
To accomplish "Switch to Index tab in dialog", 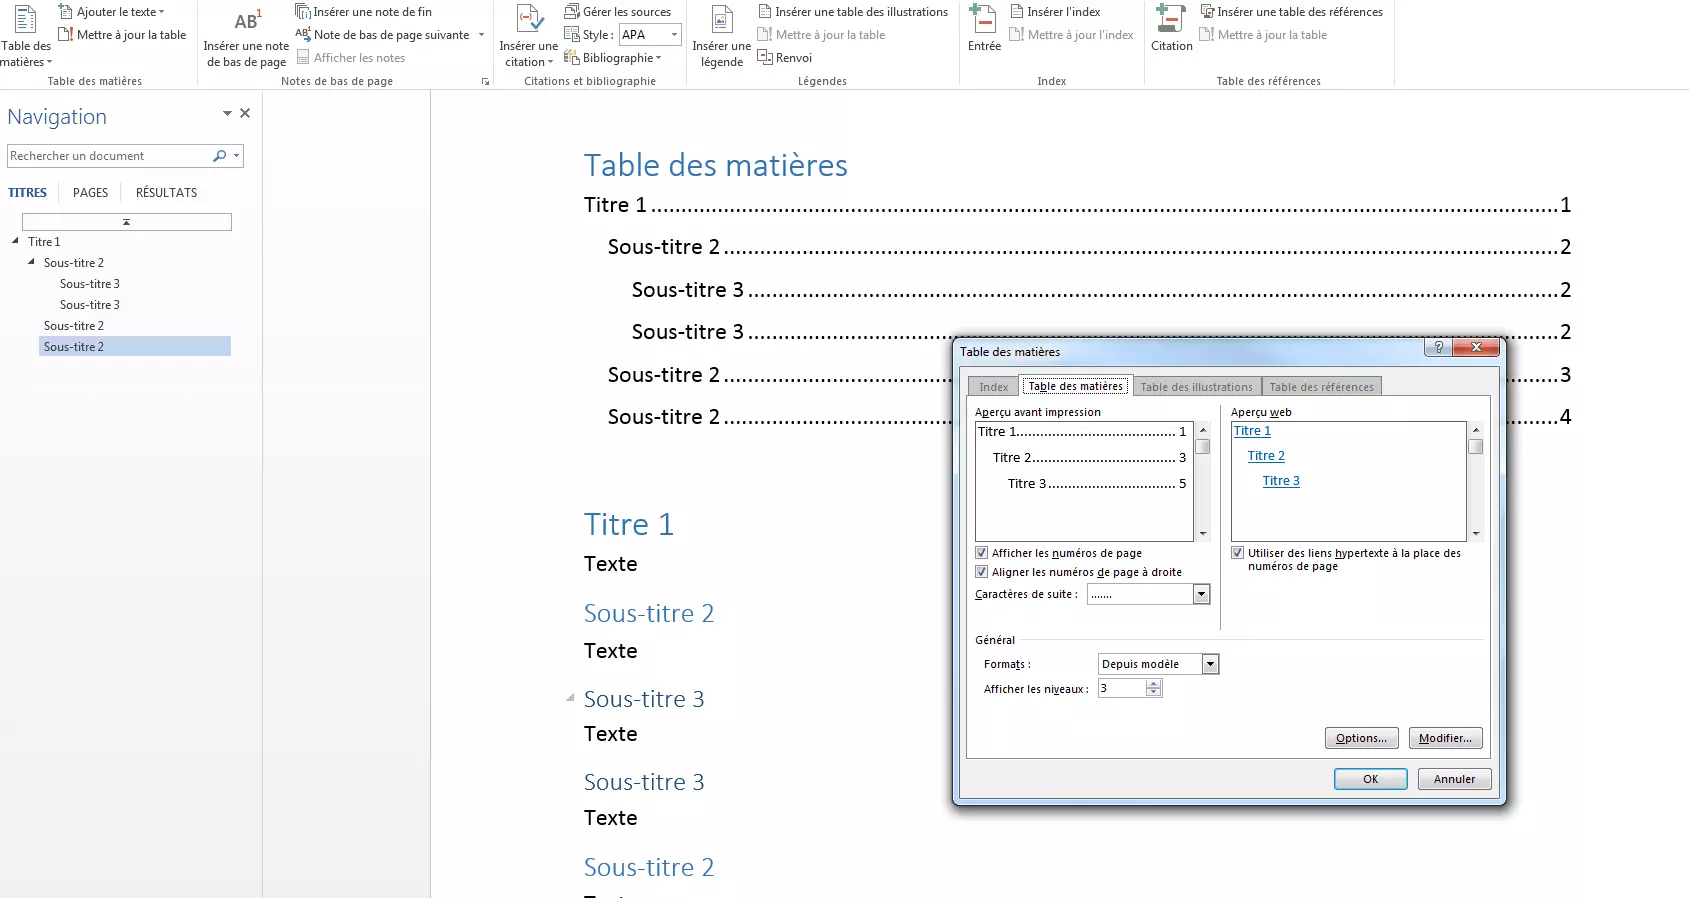I will pos(993,387).
